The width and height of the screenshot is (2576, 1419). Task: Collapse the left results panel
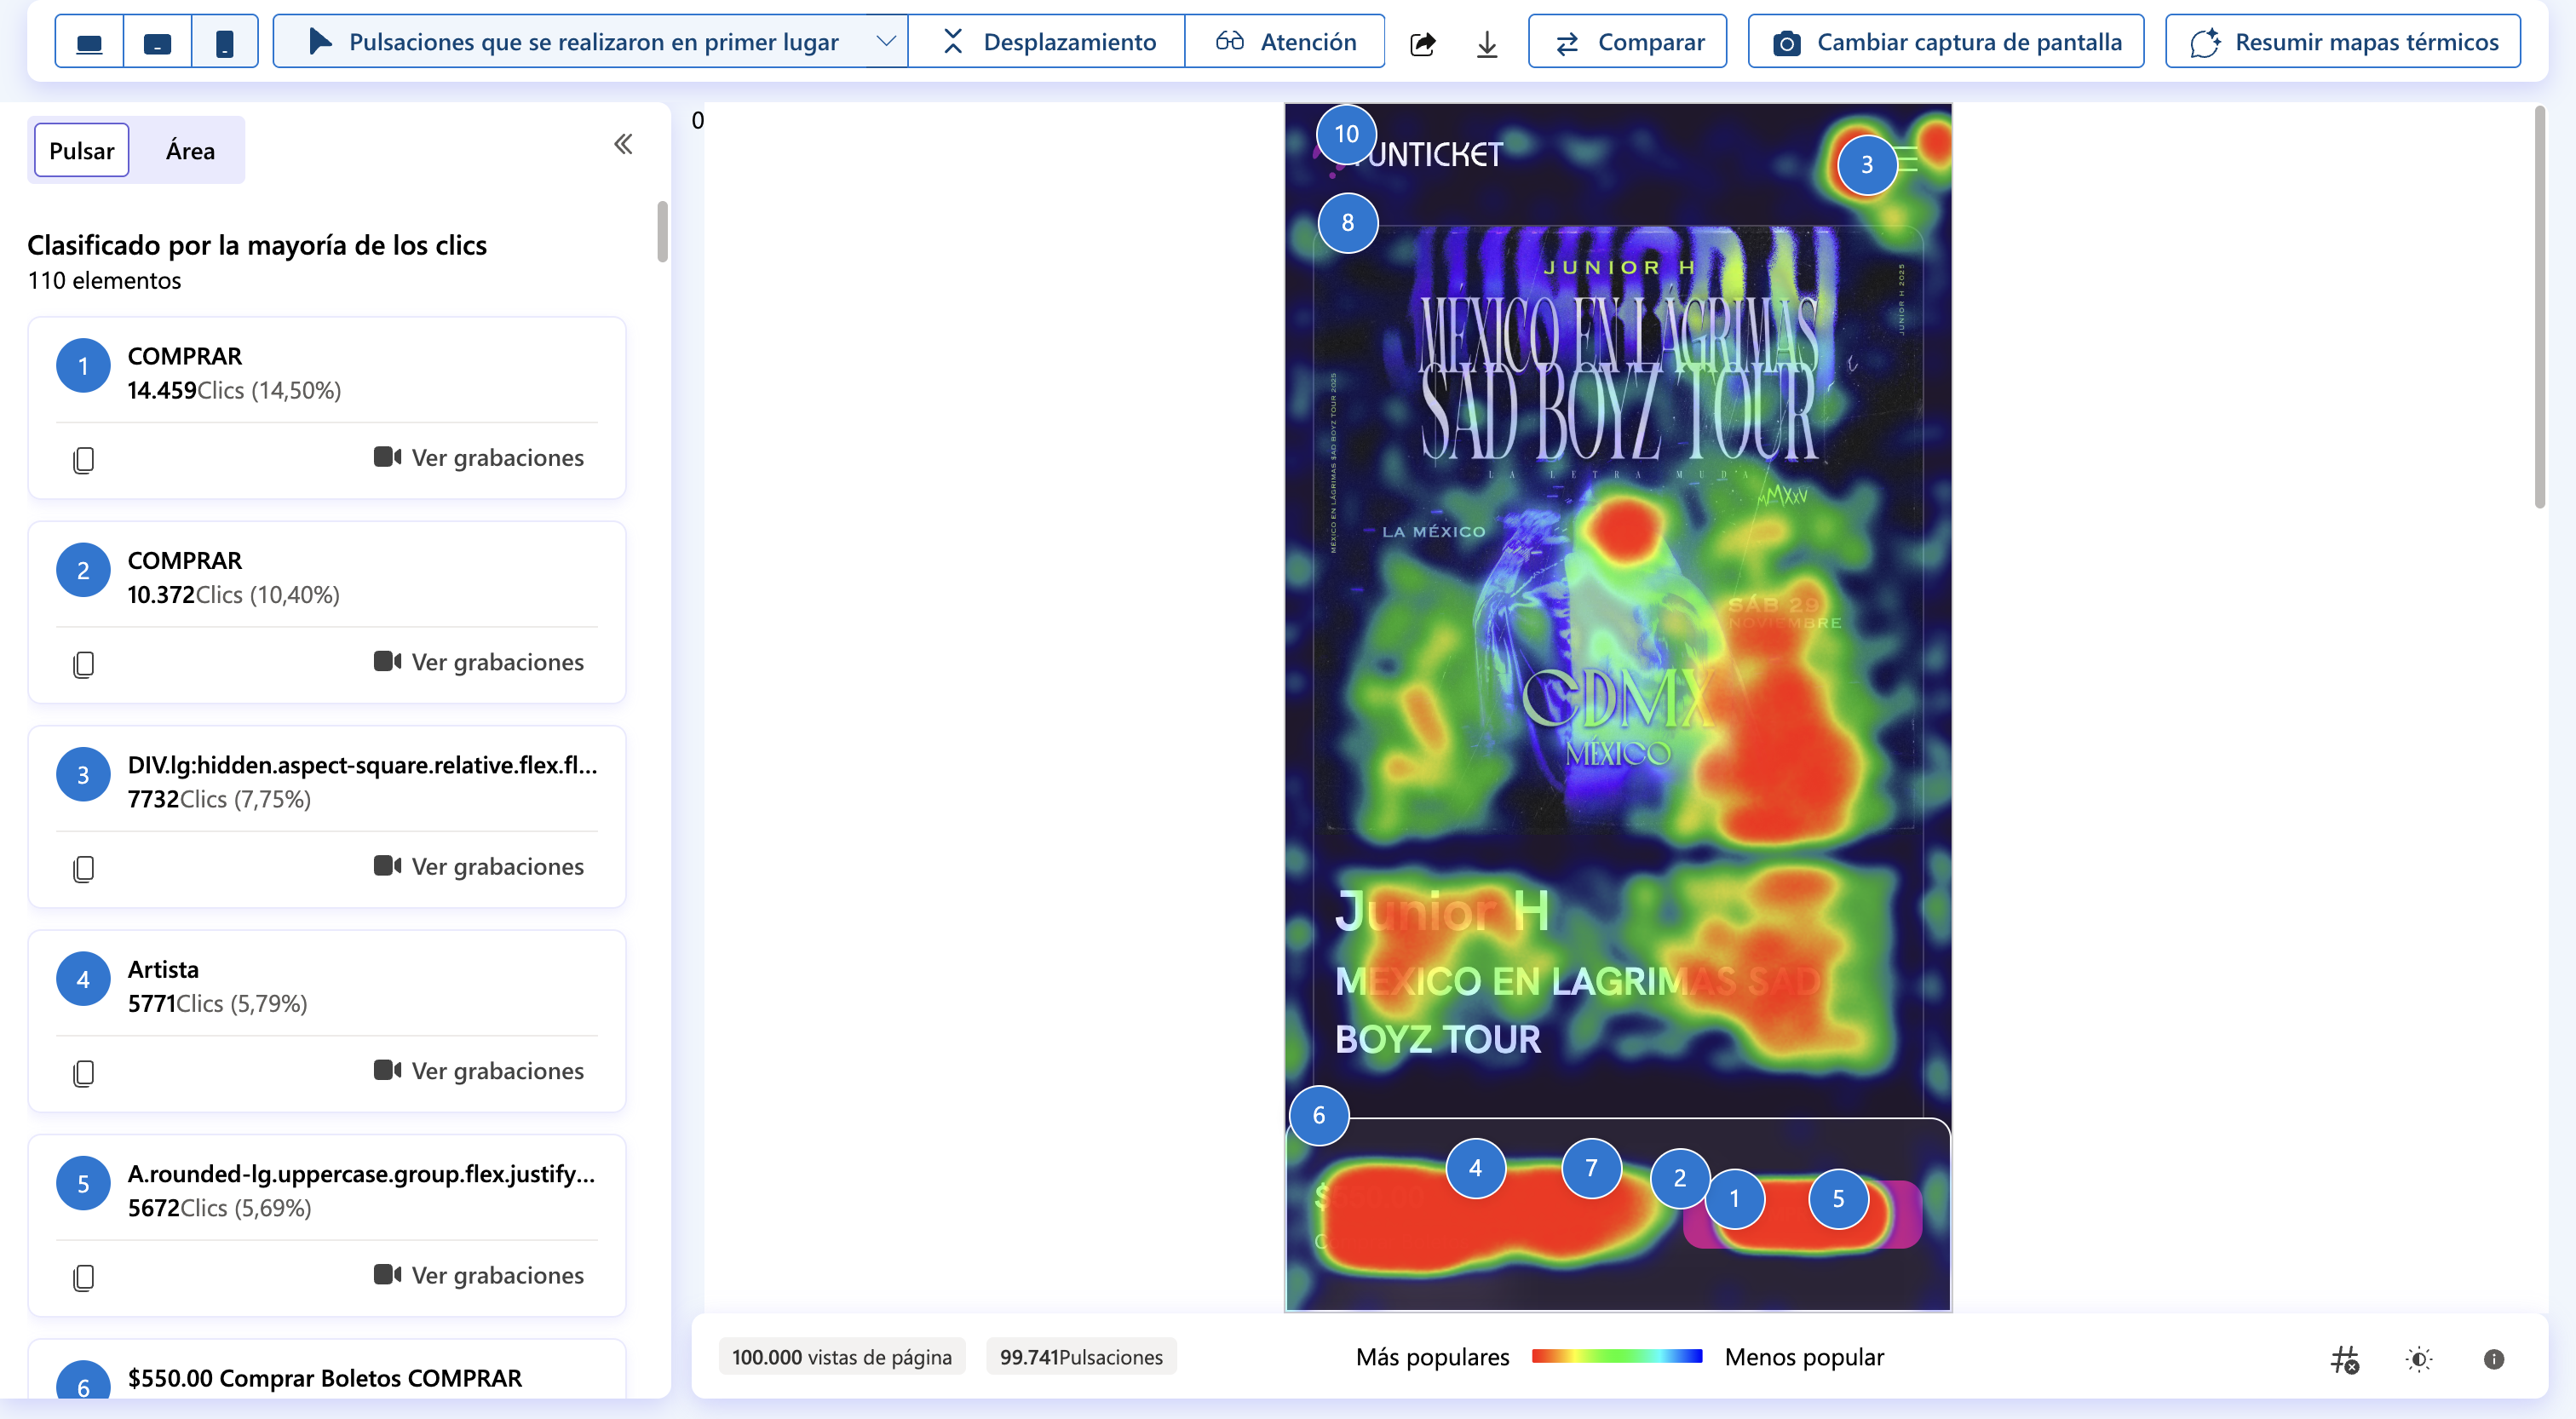pyautogui.click(x=623, y=144)
